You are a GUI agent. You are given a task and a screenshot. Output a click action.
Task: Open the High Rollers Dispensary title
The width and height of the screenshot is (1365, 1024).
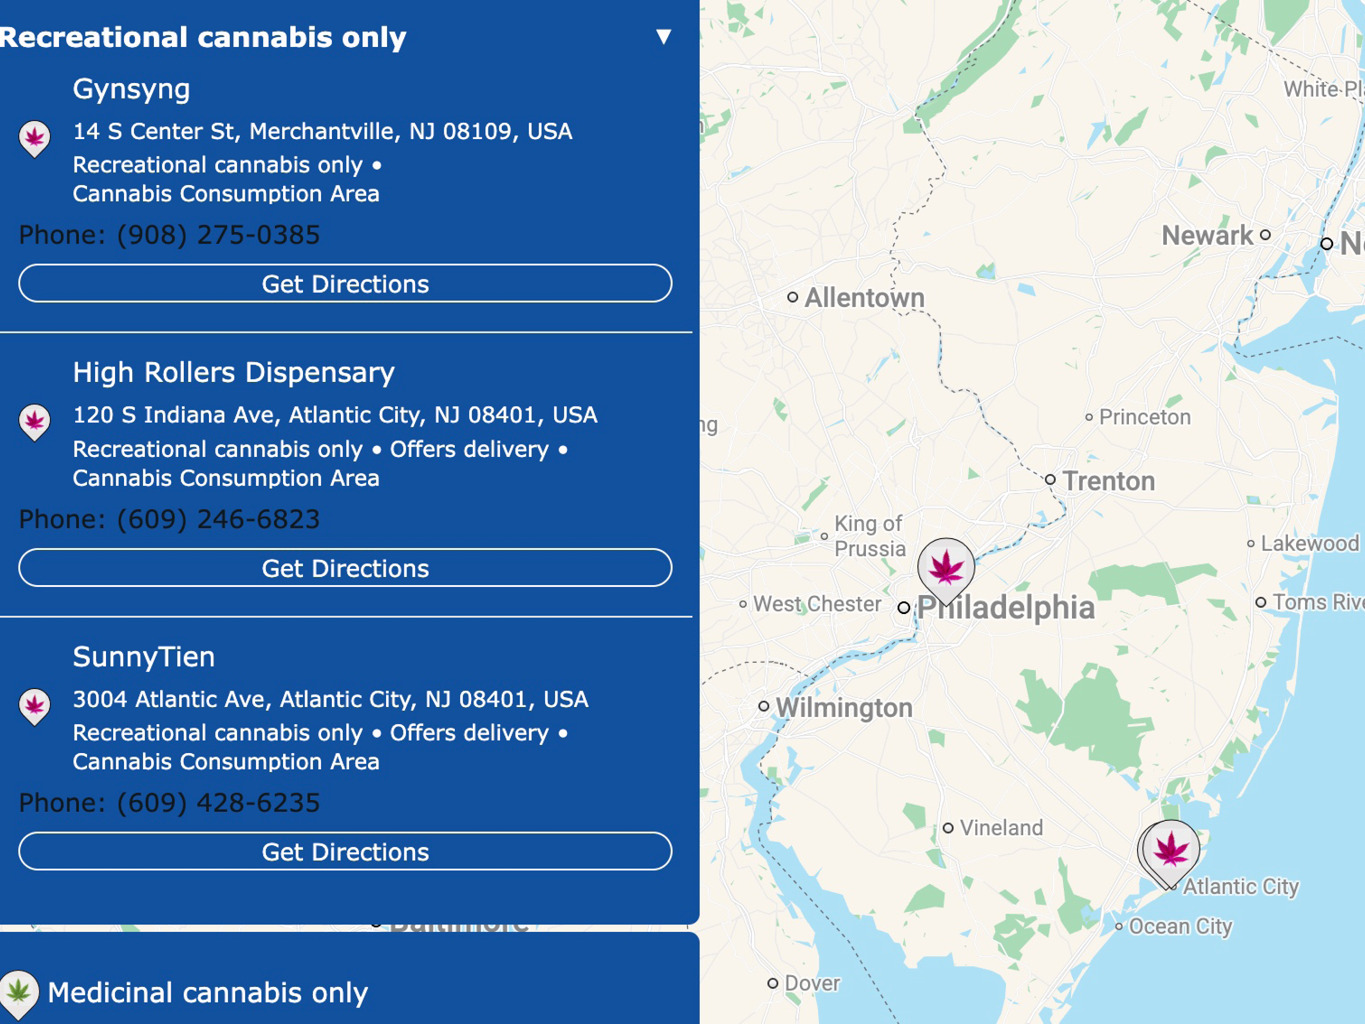click(x=234, y=372)
